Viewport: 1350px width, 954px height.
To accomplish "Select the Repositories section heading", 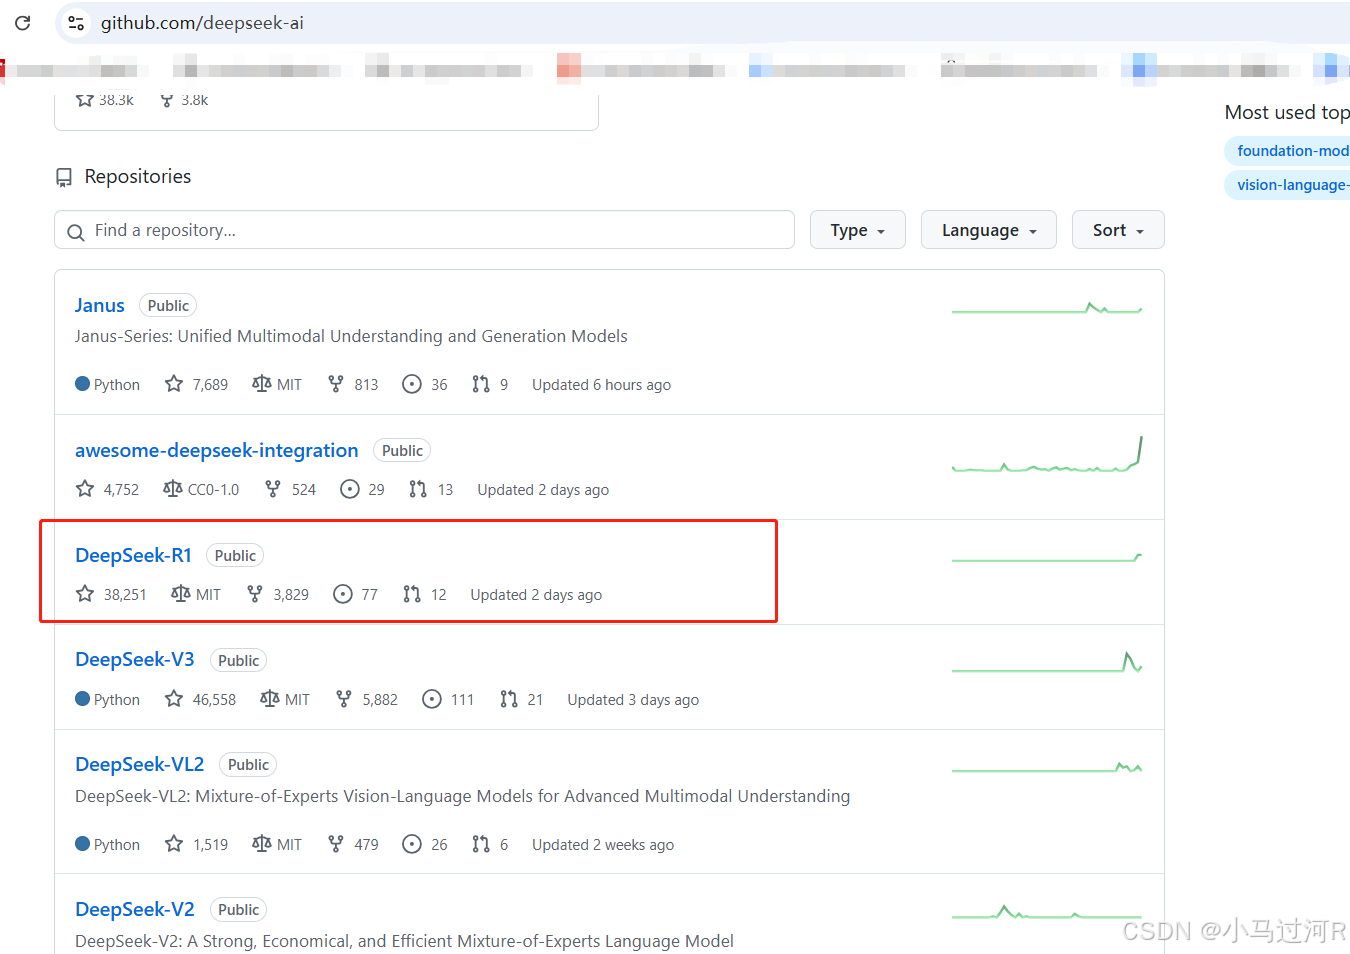I will coord(138,176).
